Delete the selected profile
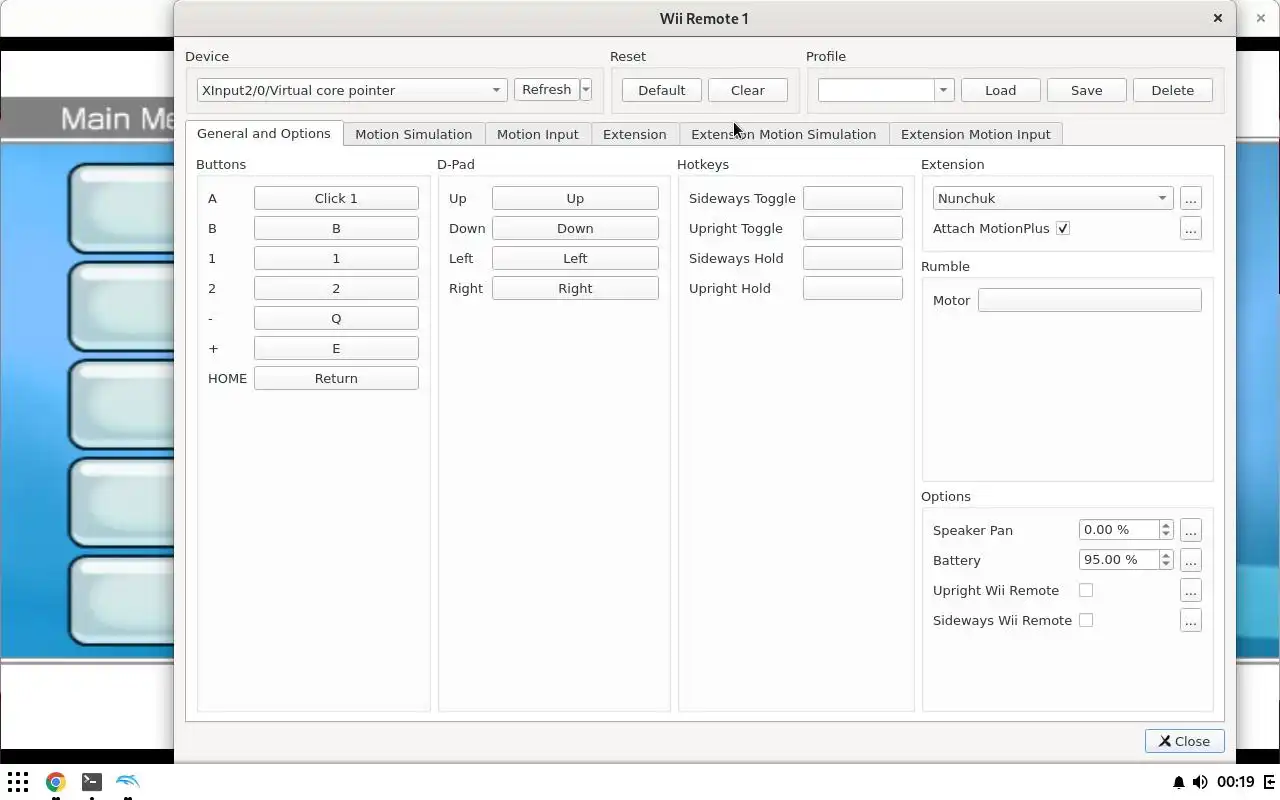The width and height of the screenshot is (1280, 800). (1173, 90)
